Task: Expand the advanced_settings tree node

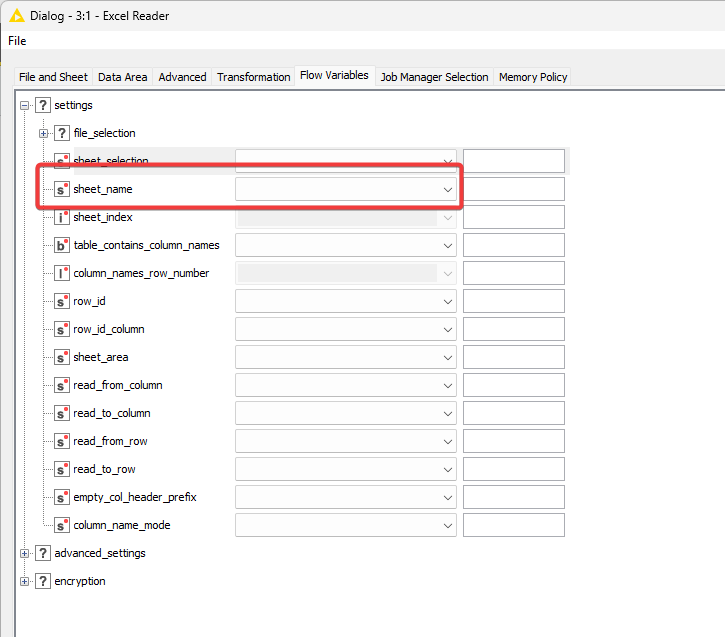Action: [x=25, y=553]
